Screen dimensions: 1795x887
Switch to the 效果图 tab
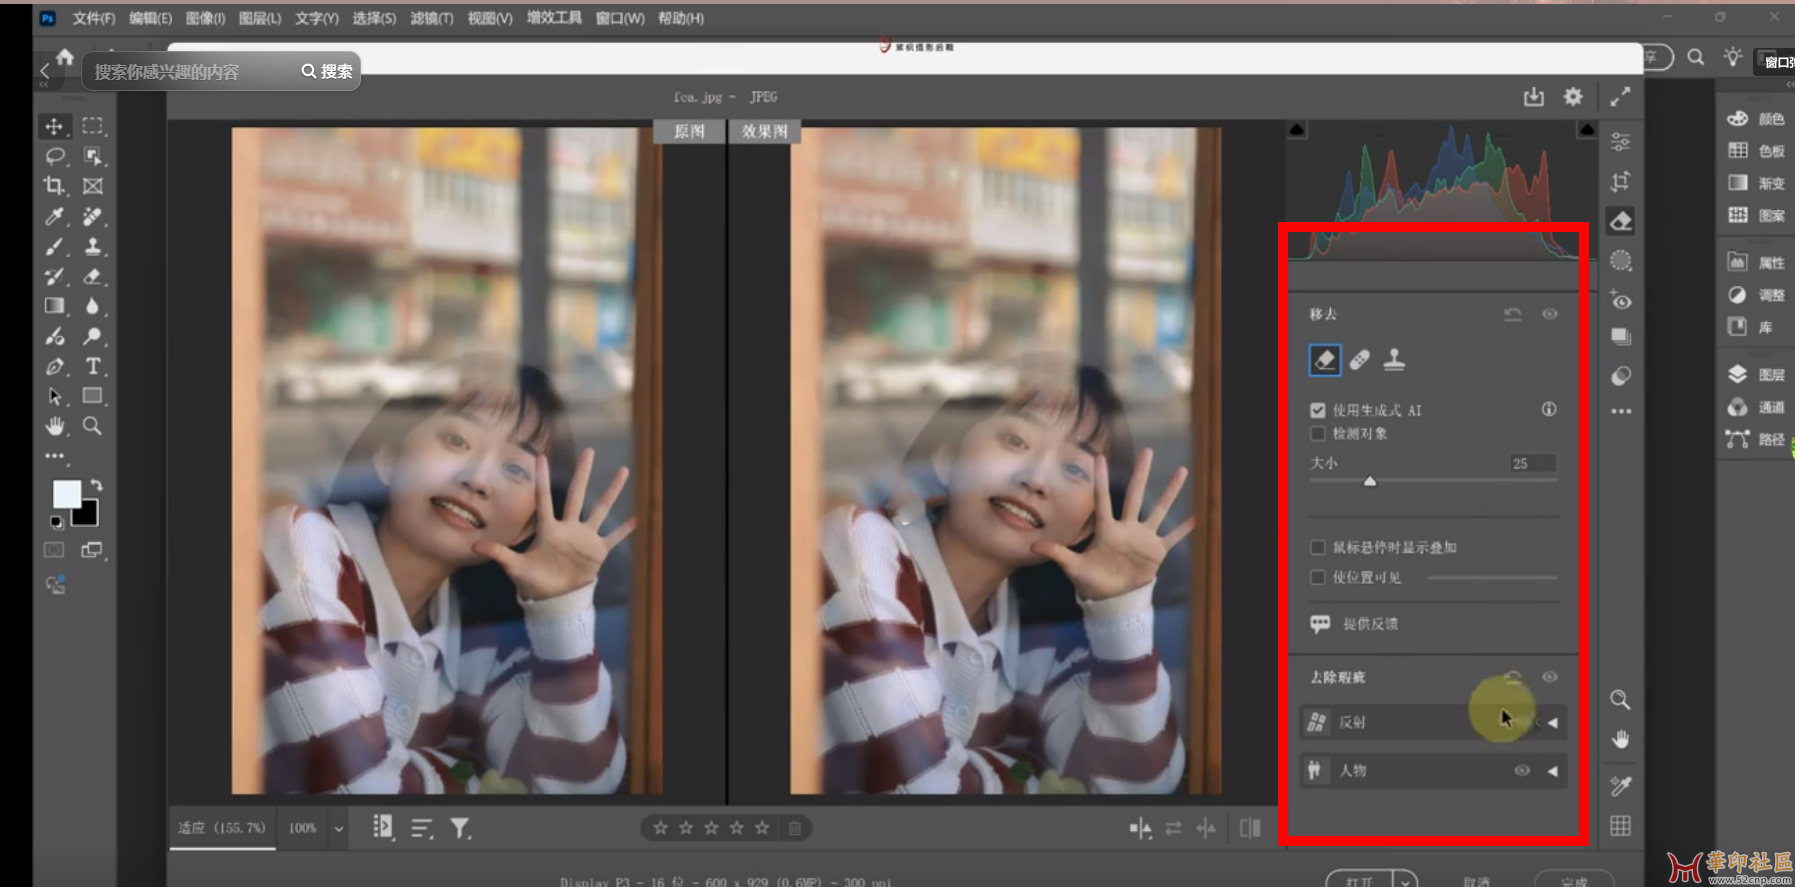[x=764, y=131]
